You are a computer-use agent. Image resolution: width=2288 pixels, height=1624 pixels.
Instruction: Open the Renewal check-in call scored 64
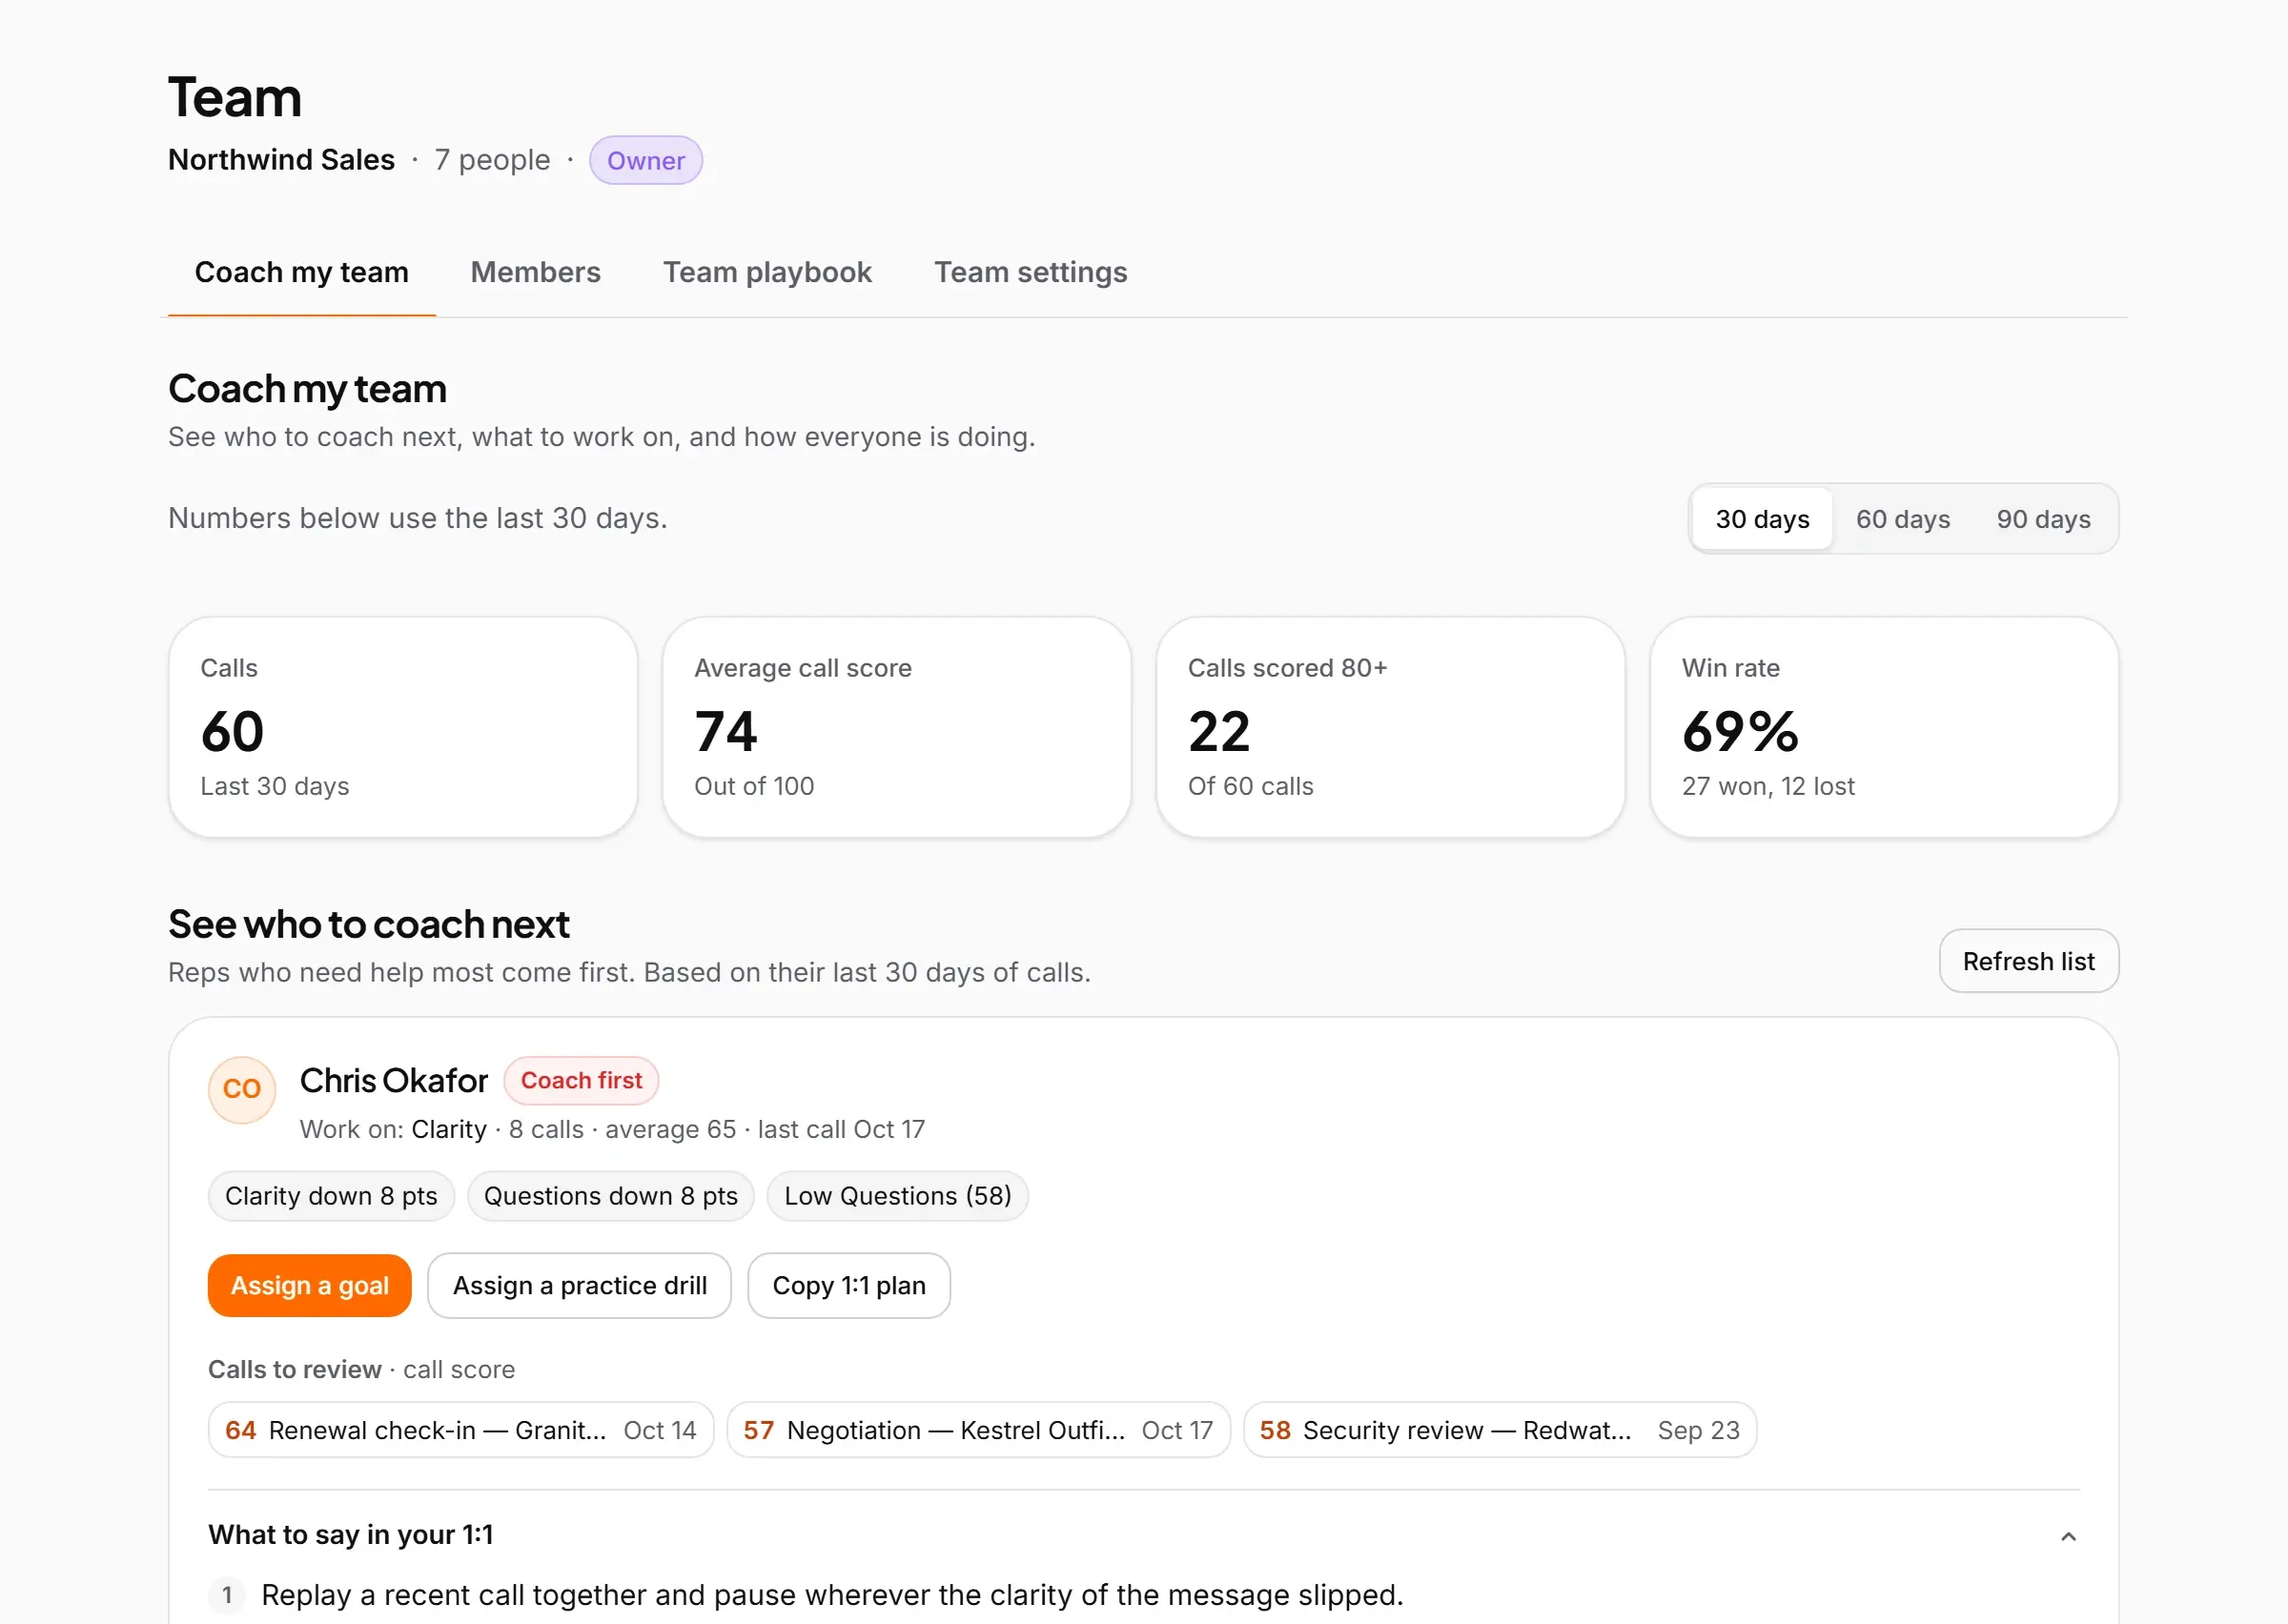coord(460,1430)
